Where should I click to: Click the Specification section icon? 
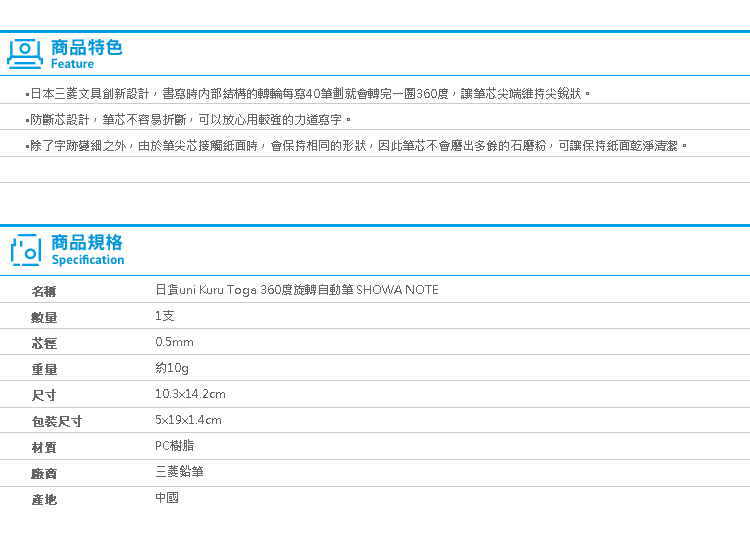coord(25,250)
